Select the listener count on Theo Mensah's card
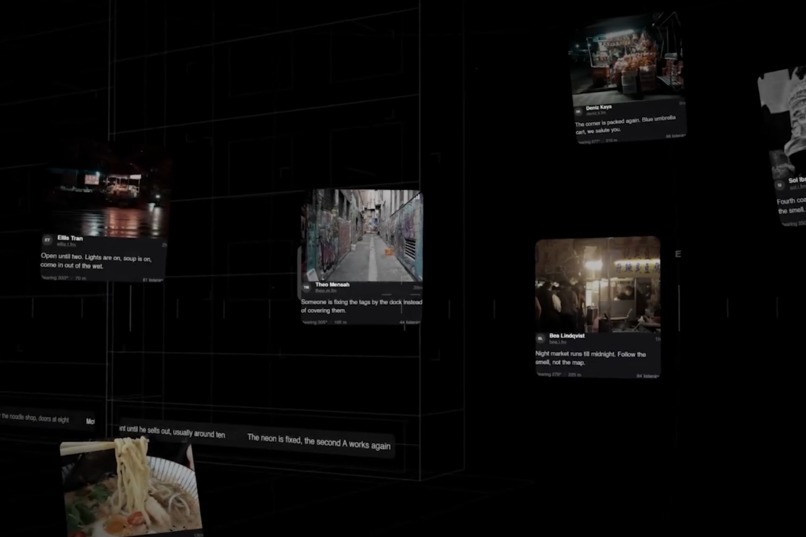Image resolution: width=806 pixels, height=537 pixels. (x=410, y=322)
